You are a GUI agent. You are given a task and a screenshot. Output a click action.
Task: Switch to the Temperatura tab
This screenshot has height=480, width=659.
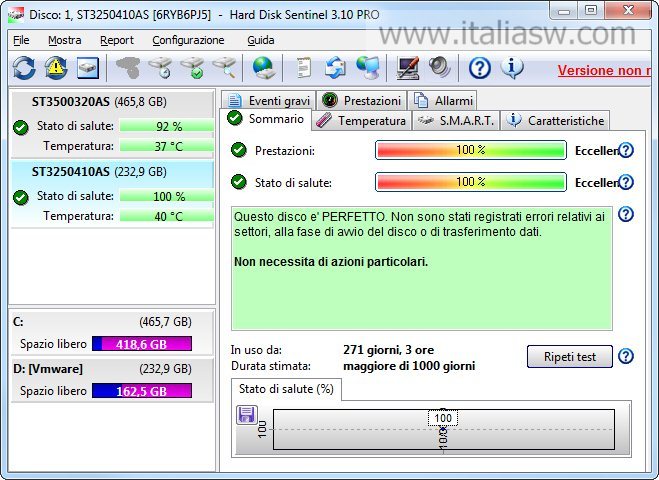pos(361,121)
